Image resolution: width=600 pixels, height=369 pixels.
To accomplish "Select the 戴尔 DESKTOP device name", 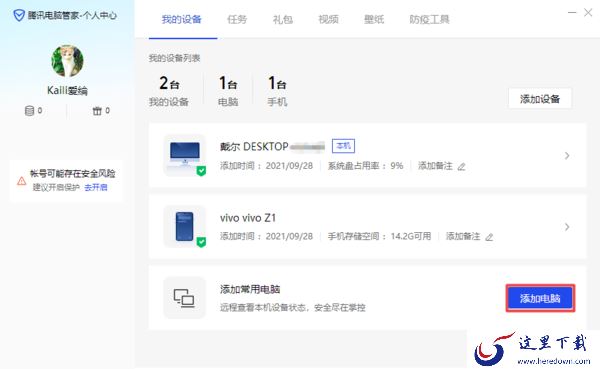I will tap(272, 146).
